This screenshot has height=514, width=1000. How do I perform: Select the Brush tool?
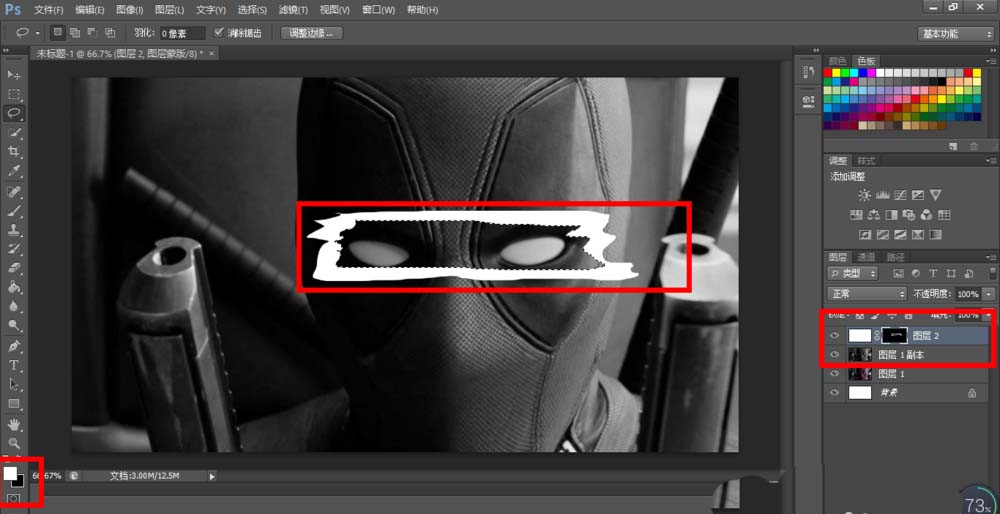(14, 210)
